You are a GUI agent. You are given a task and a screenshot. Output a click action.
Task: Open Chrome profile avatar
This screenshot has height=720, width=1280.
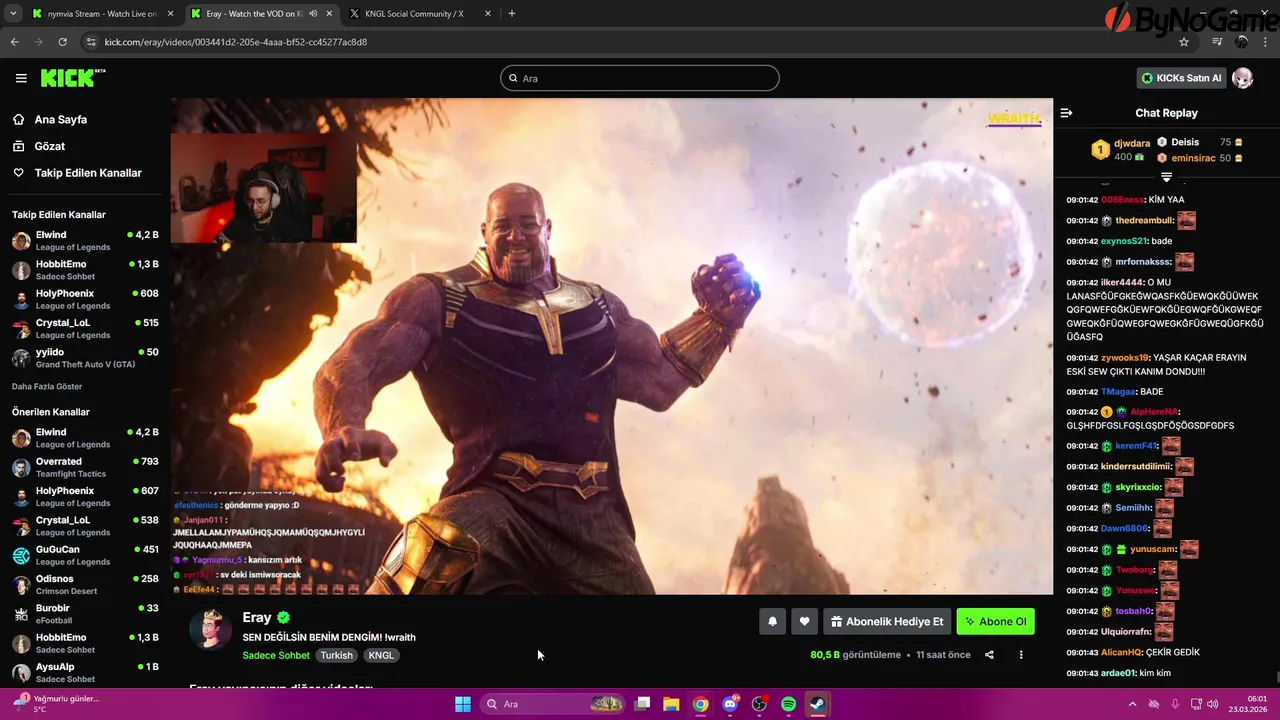coord(1242,42)
